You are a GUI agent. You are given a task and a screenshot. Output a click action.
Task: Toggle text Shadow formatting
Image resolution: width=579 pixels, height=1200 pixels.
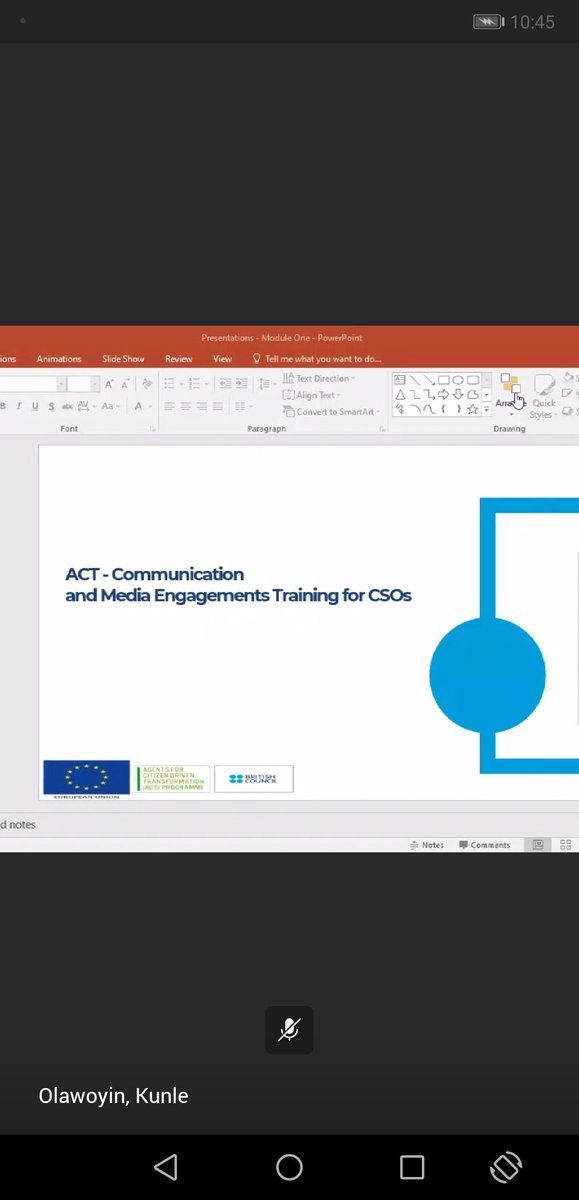pyautogui.click(x=51, y=406)
